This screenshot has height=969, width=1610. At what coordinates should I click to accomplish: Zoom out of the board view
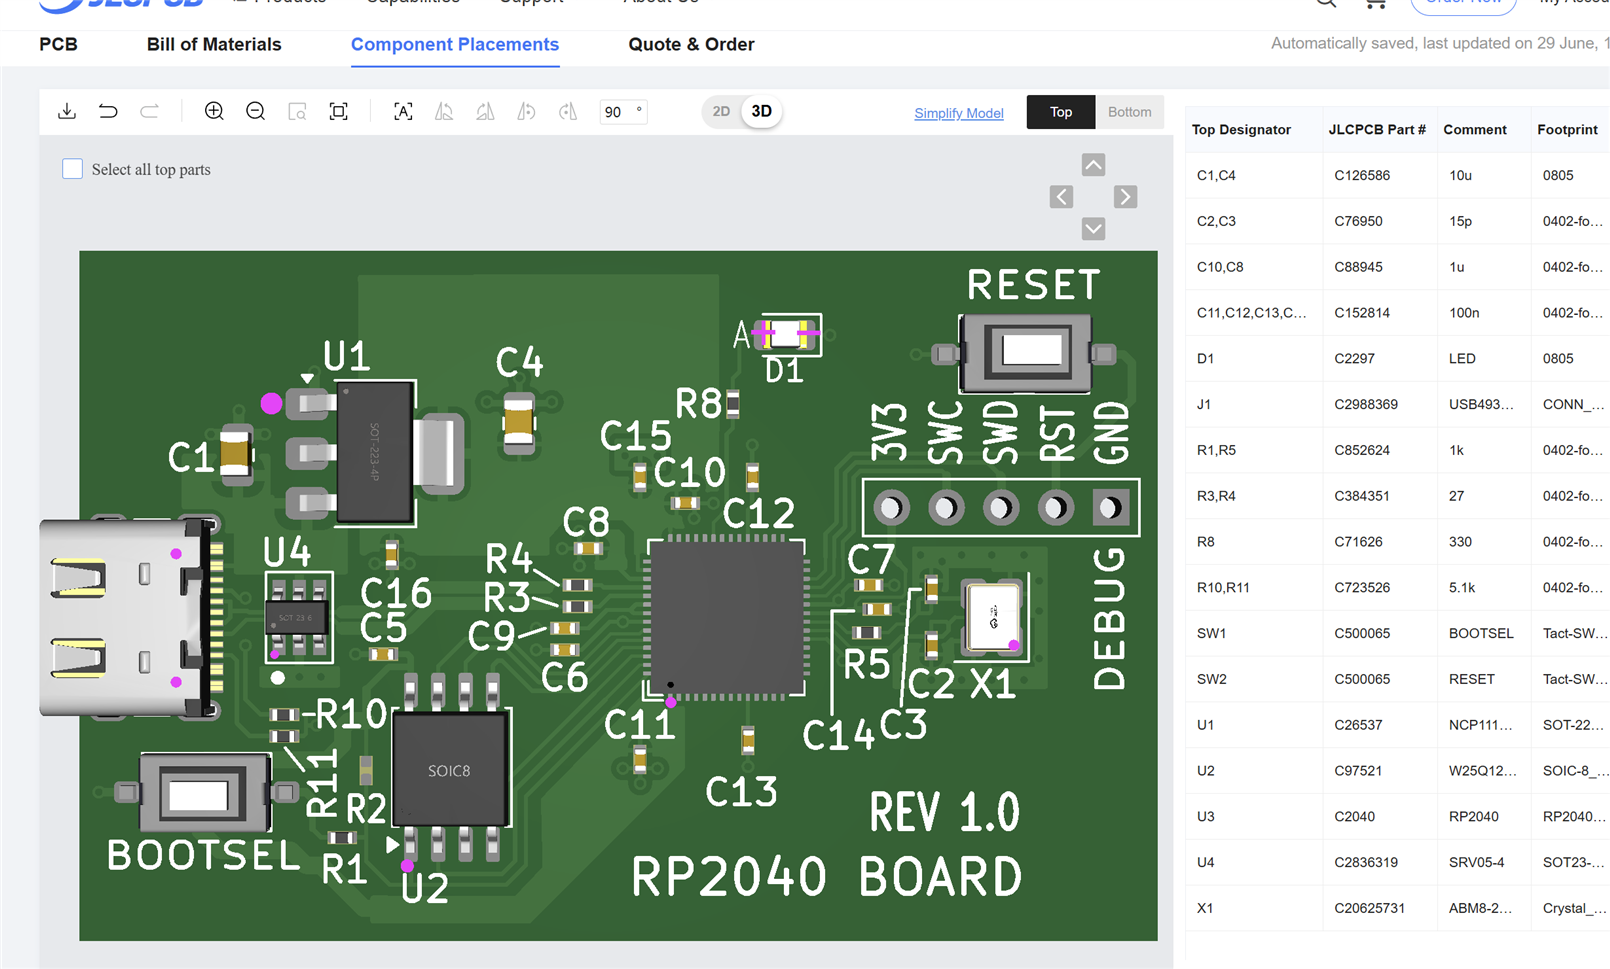coord(256,112)
